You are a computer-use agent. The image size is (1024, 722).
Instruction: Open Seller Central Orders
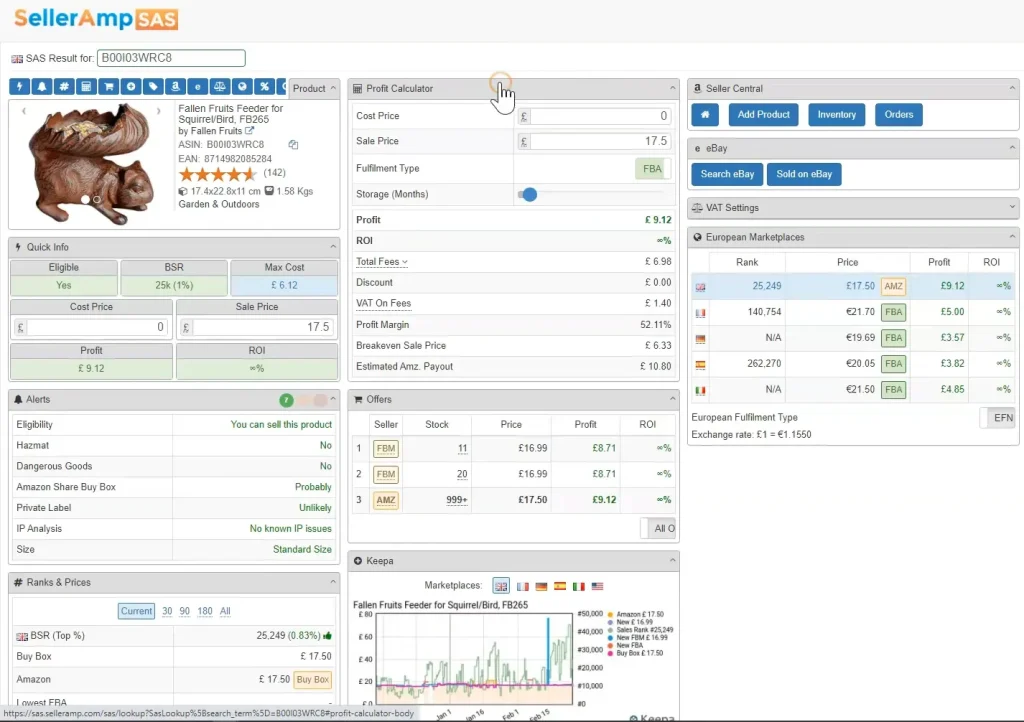(x=899, y=115)
